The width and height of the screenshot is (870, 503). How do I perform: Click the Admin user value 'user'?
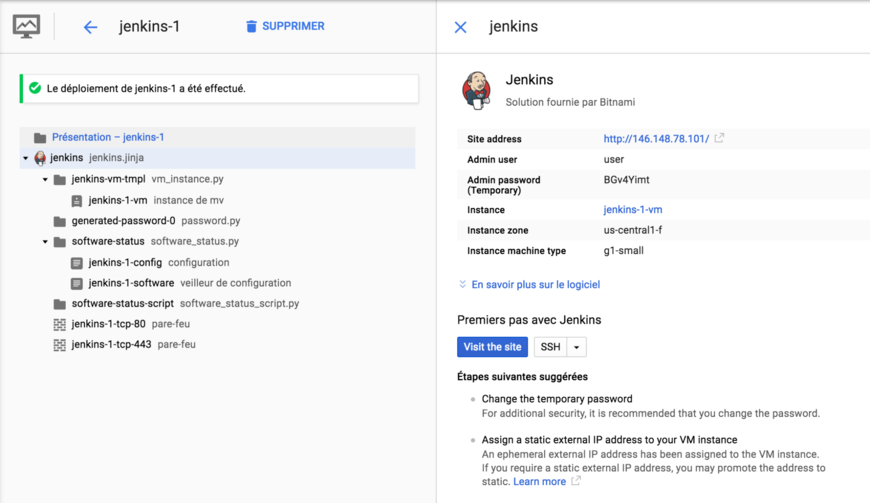614,159
